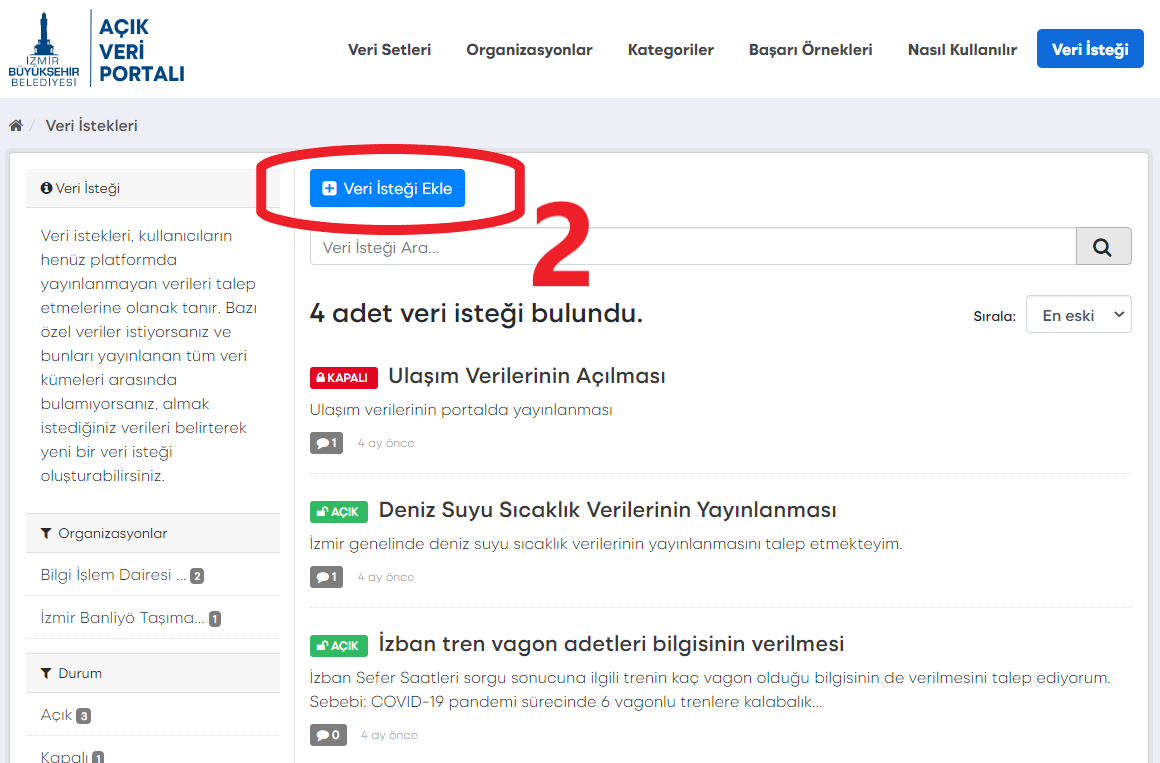
Task: Click the Veri İsteği button in header
Action: pyautogui.click(x=1089, y=49)
